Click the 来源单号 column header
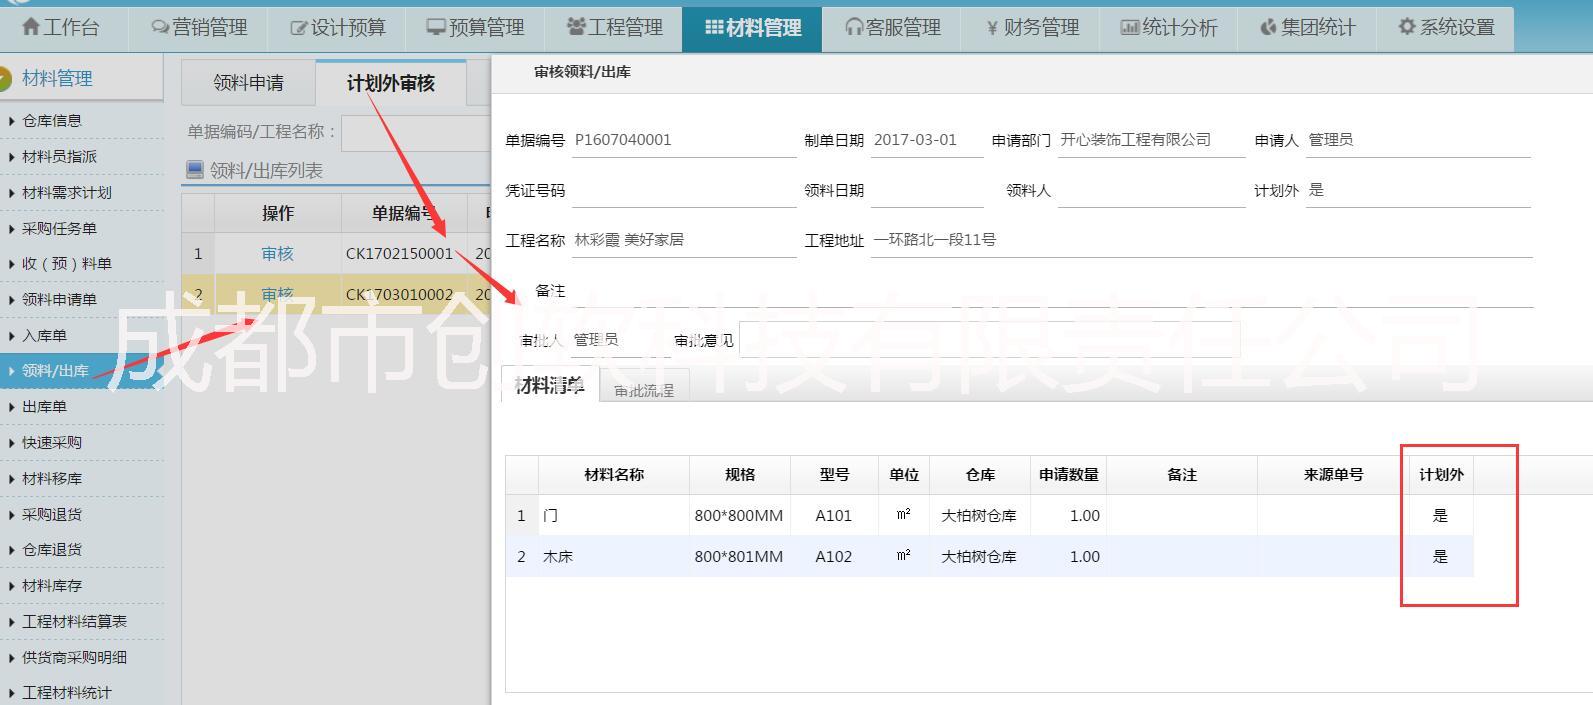Screen dimensions: 1593x705 [1333, 475]
